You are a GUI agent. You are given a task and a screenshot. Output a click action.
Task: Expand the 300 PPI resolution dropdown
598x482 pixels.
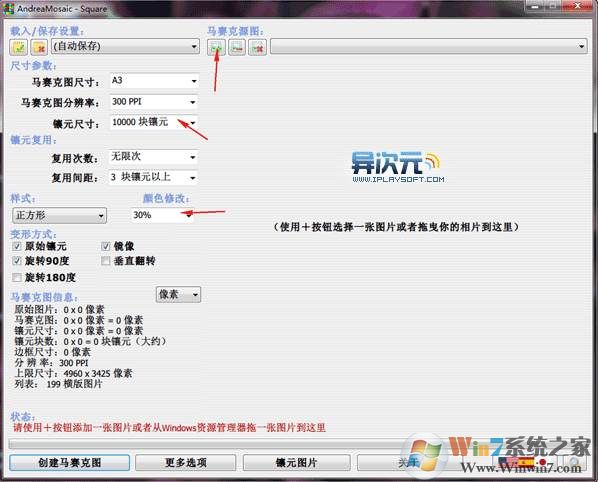click(x=154, y=102)
